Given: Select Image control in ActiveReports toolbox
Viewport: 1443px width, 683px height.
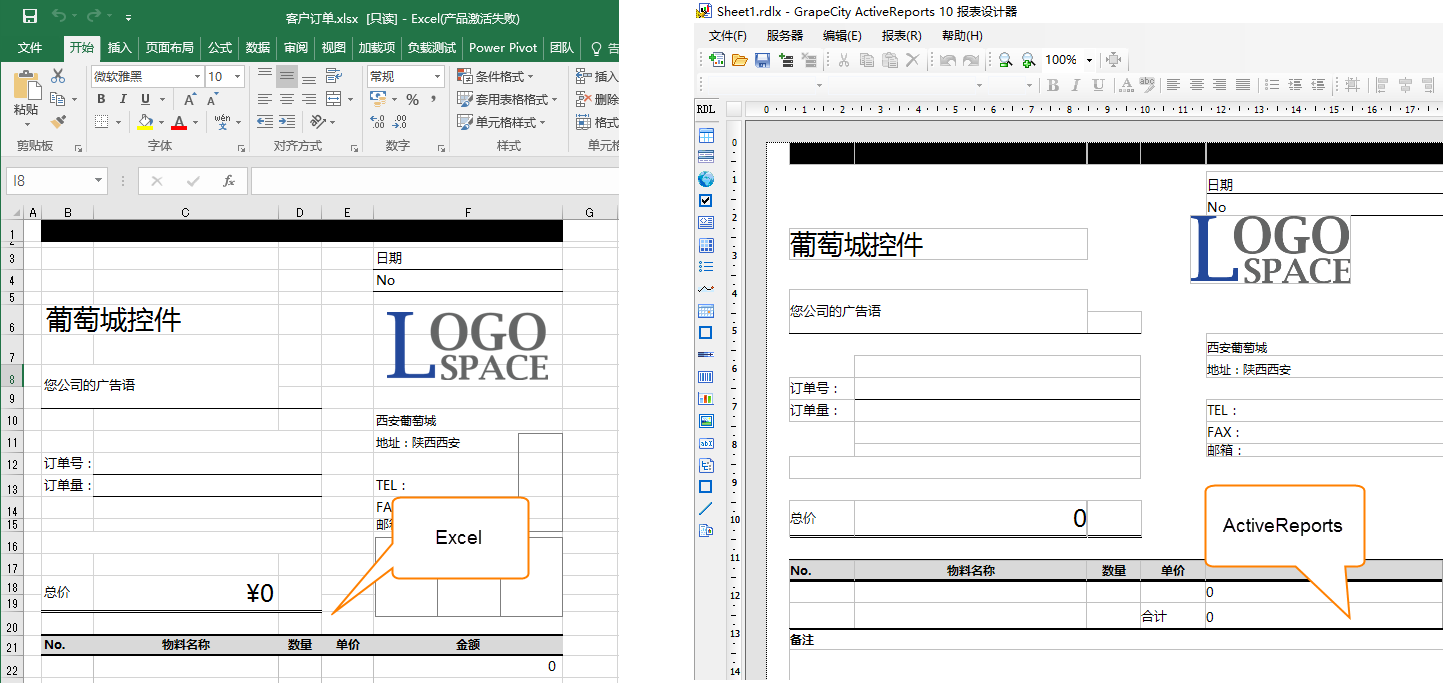Looking at the screenshot, I should click(706, 421).
